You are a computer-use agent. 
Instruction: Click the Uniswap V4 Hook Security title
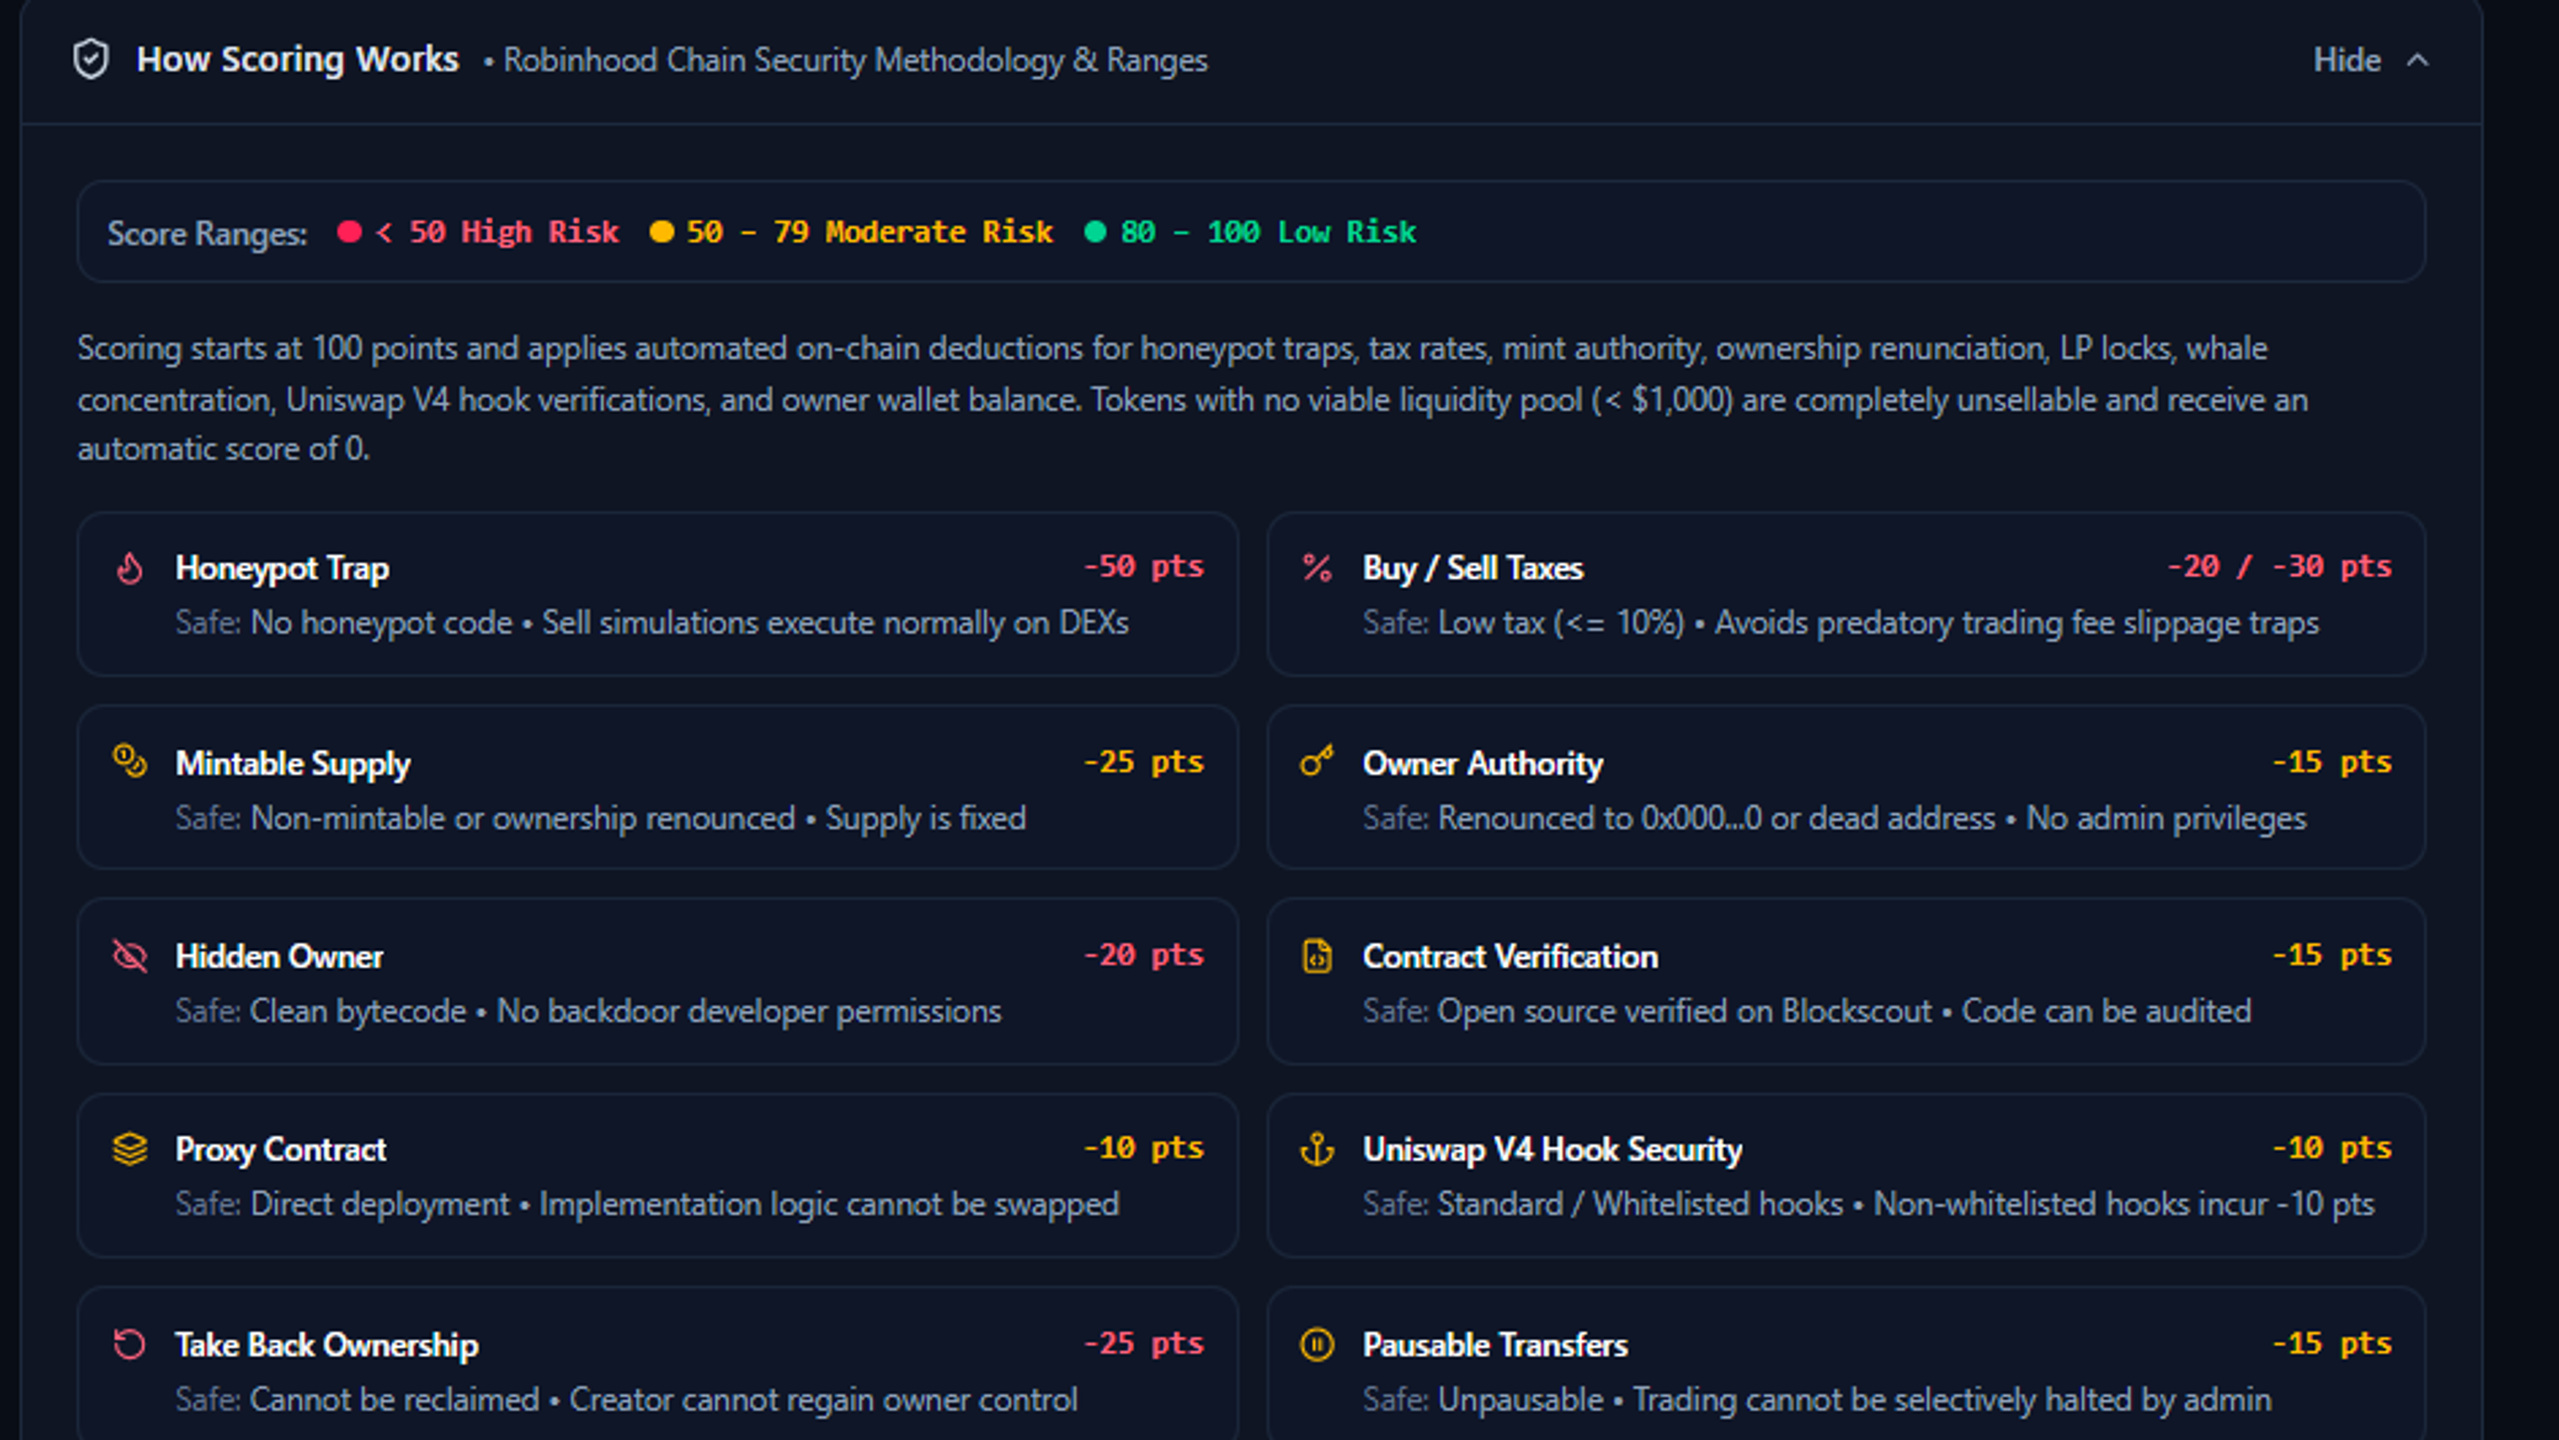1552,1150
